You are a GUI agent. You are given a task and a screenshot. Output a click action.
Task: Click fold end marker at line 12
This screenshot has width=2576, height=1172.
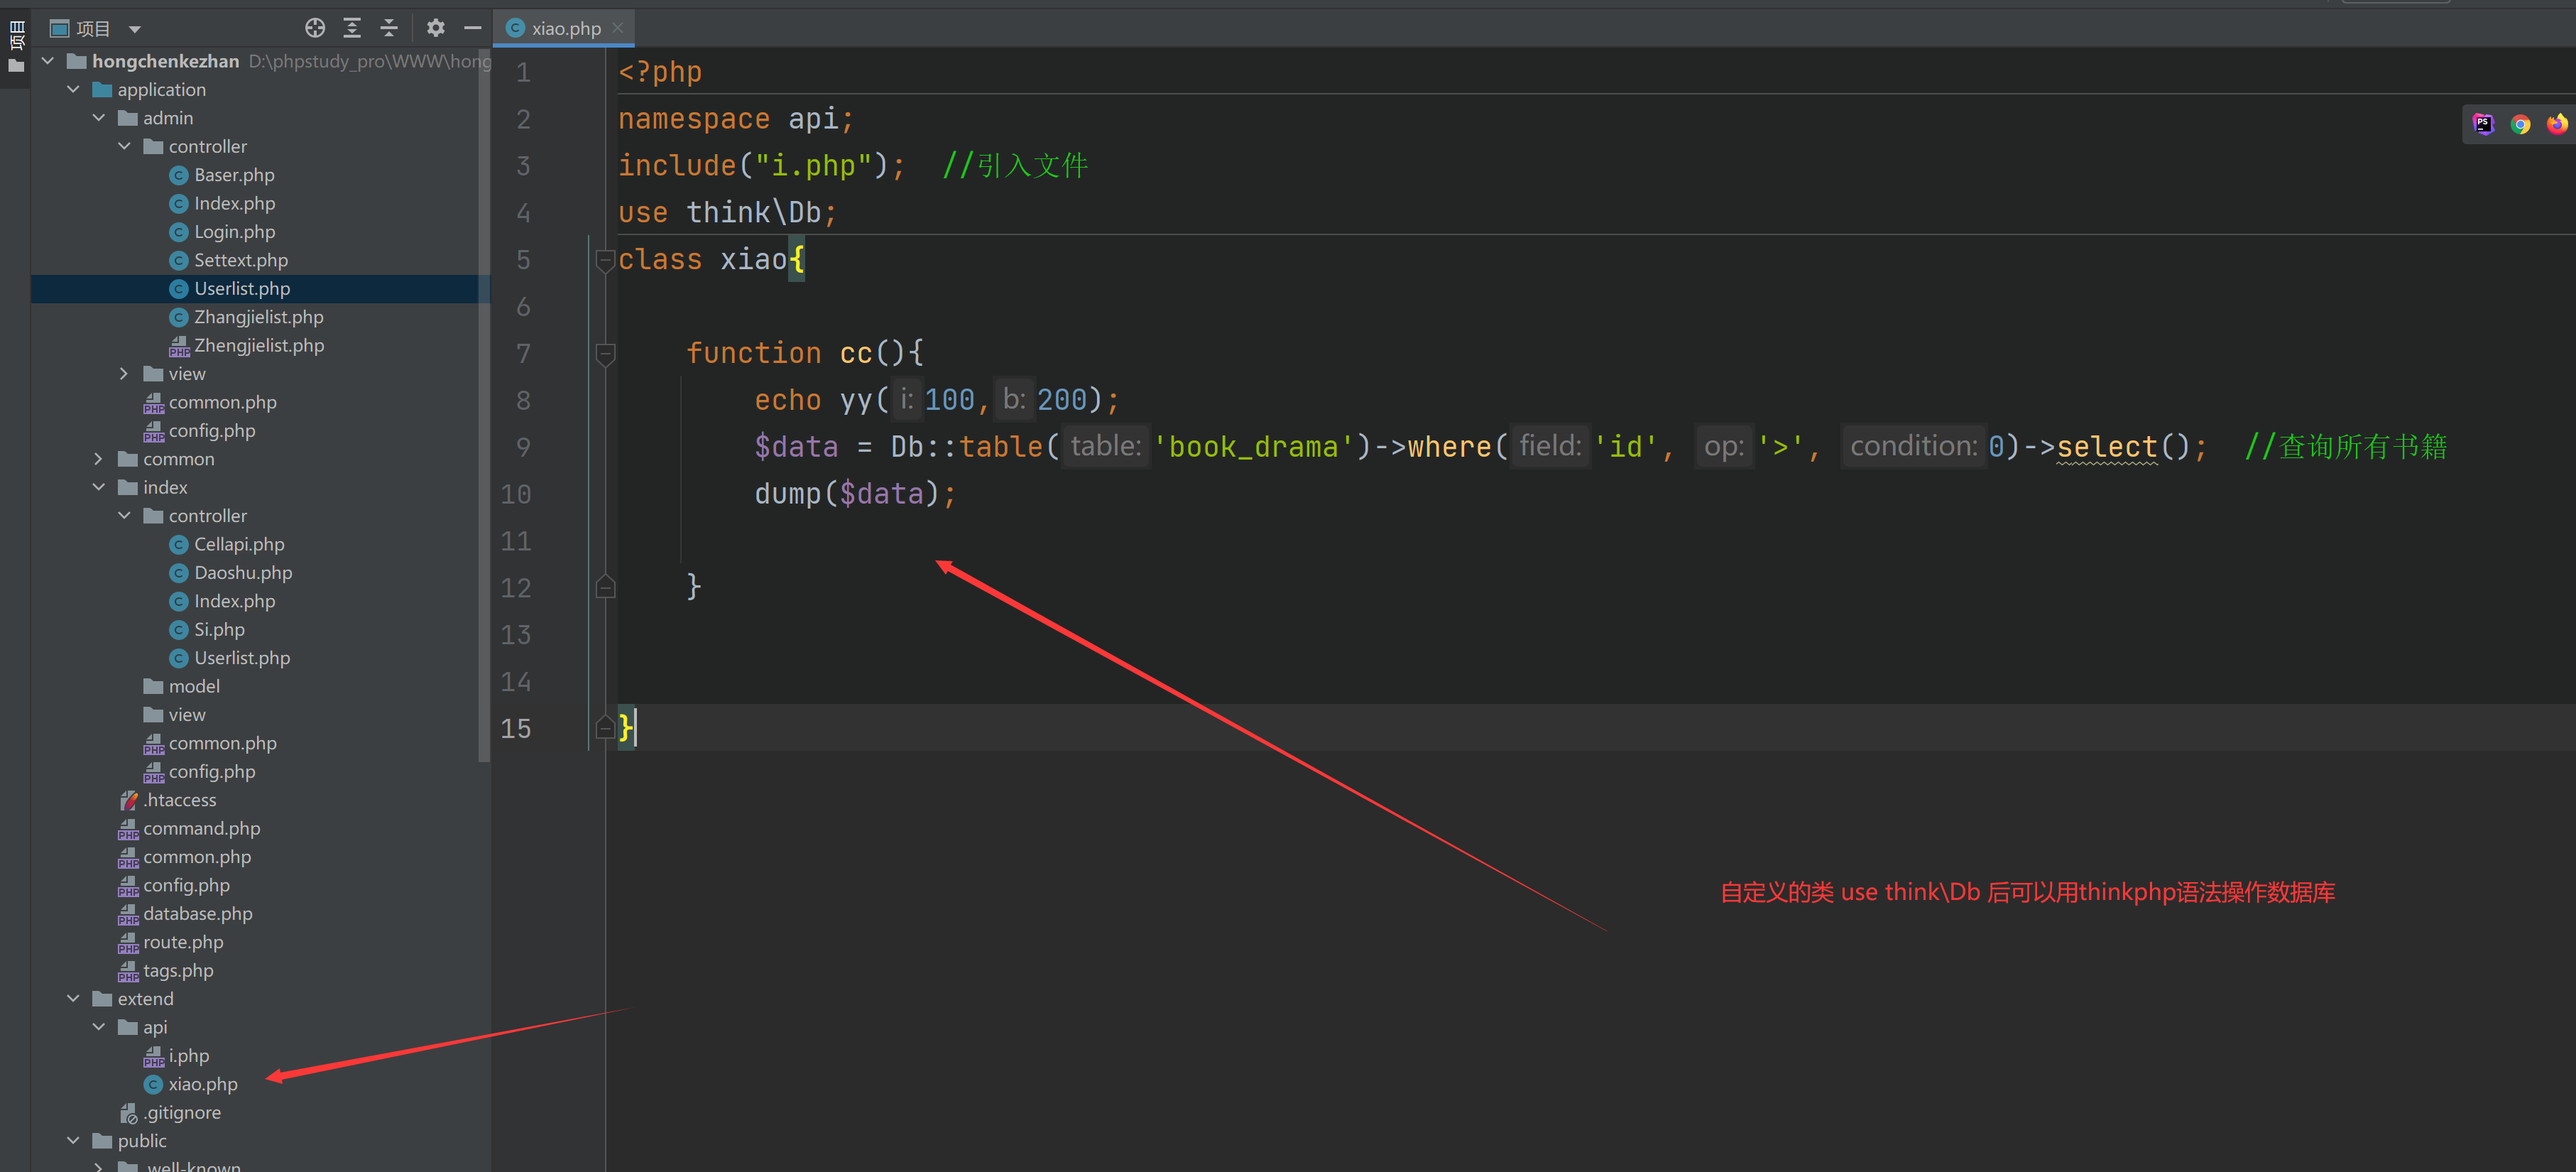coord(605,587)
